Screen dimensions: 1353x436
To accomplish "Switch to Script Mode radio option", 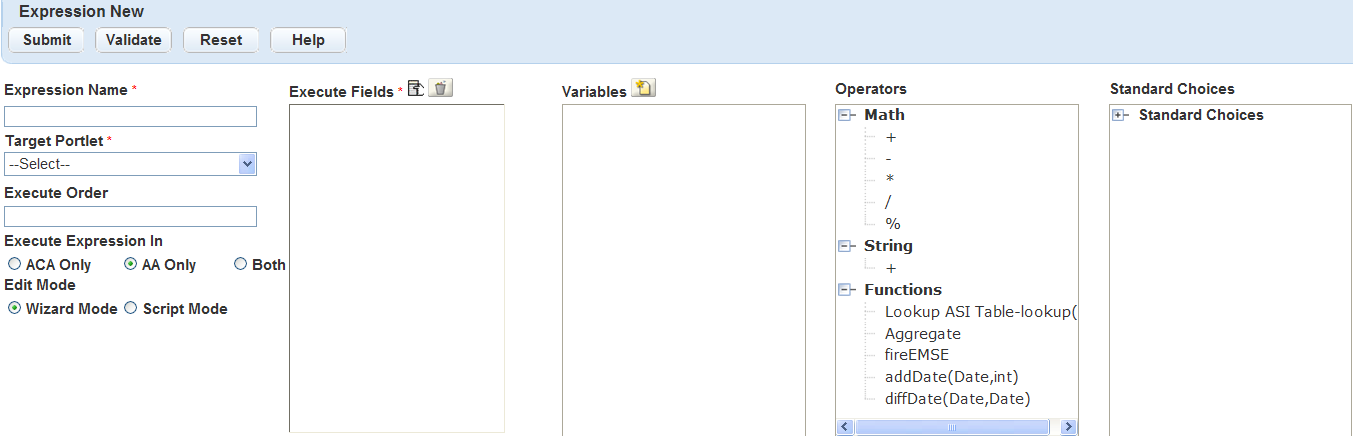I will (x=130, y=309).
